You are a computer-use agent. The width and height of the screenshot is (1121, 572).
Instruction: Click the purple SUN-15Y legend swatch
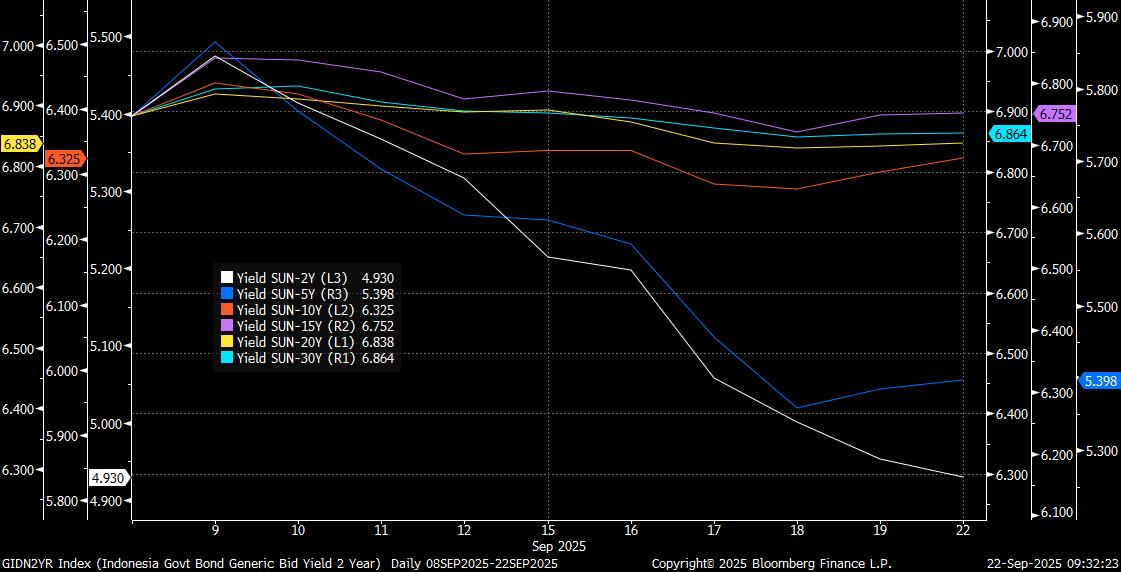tap(227, 326)
